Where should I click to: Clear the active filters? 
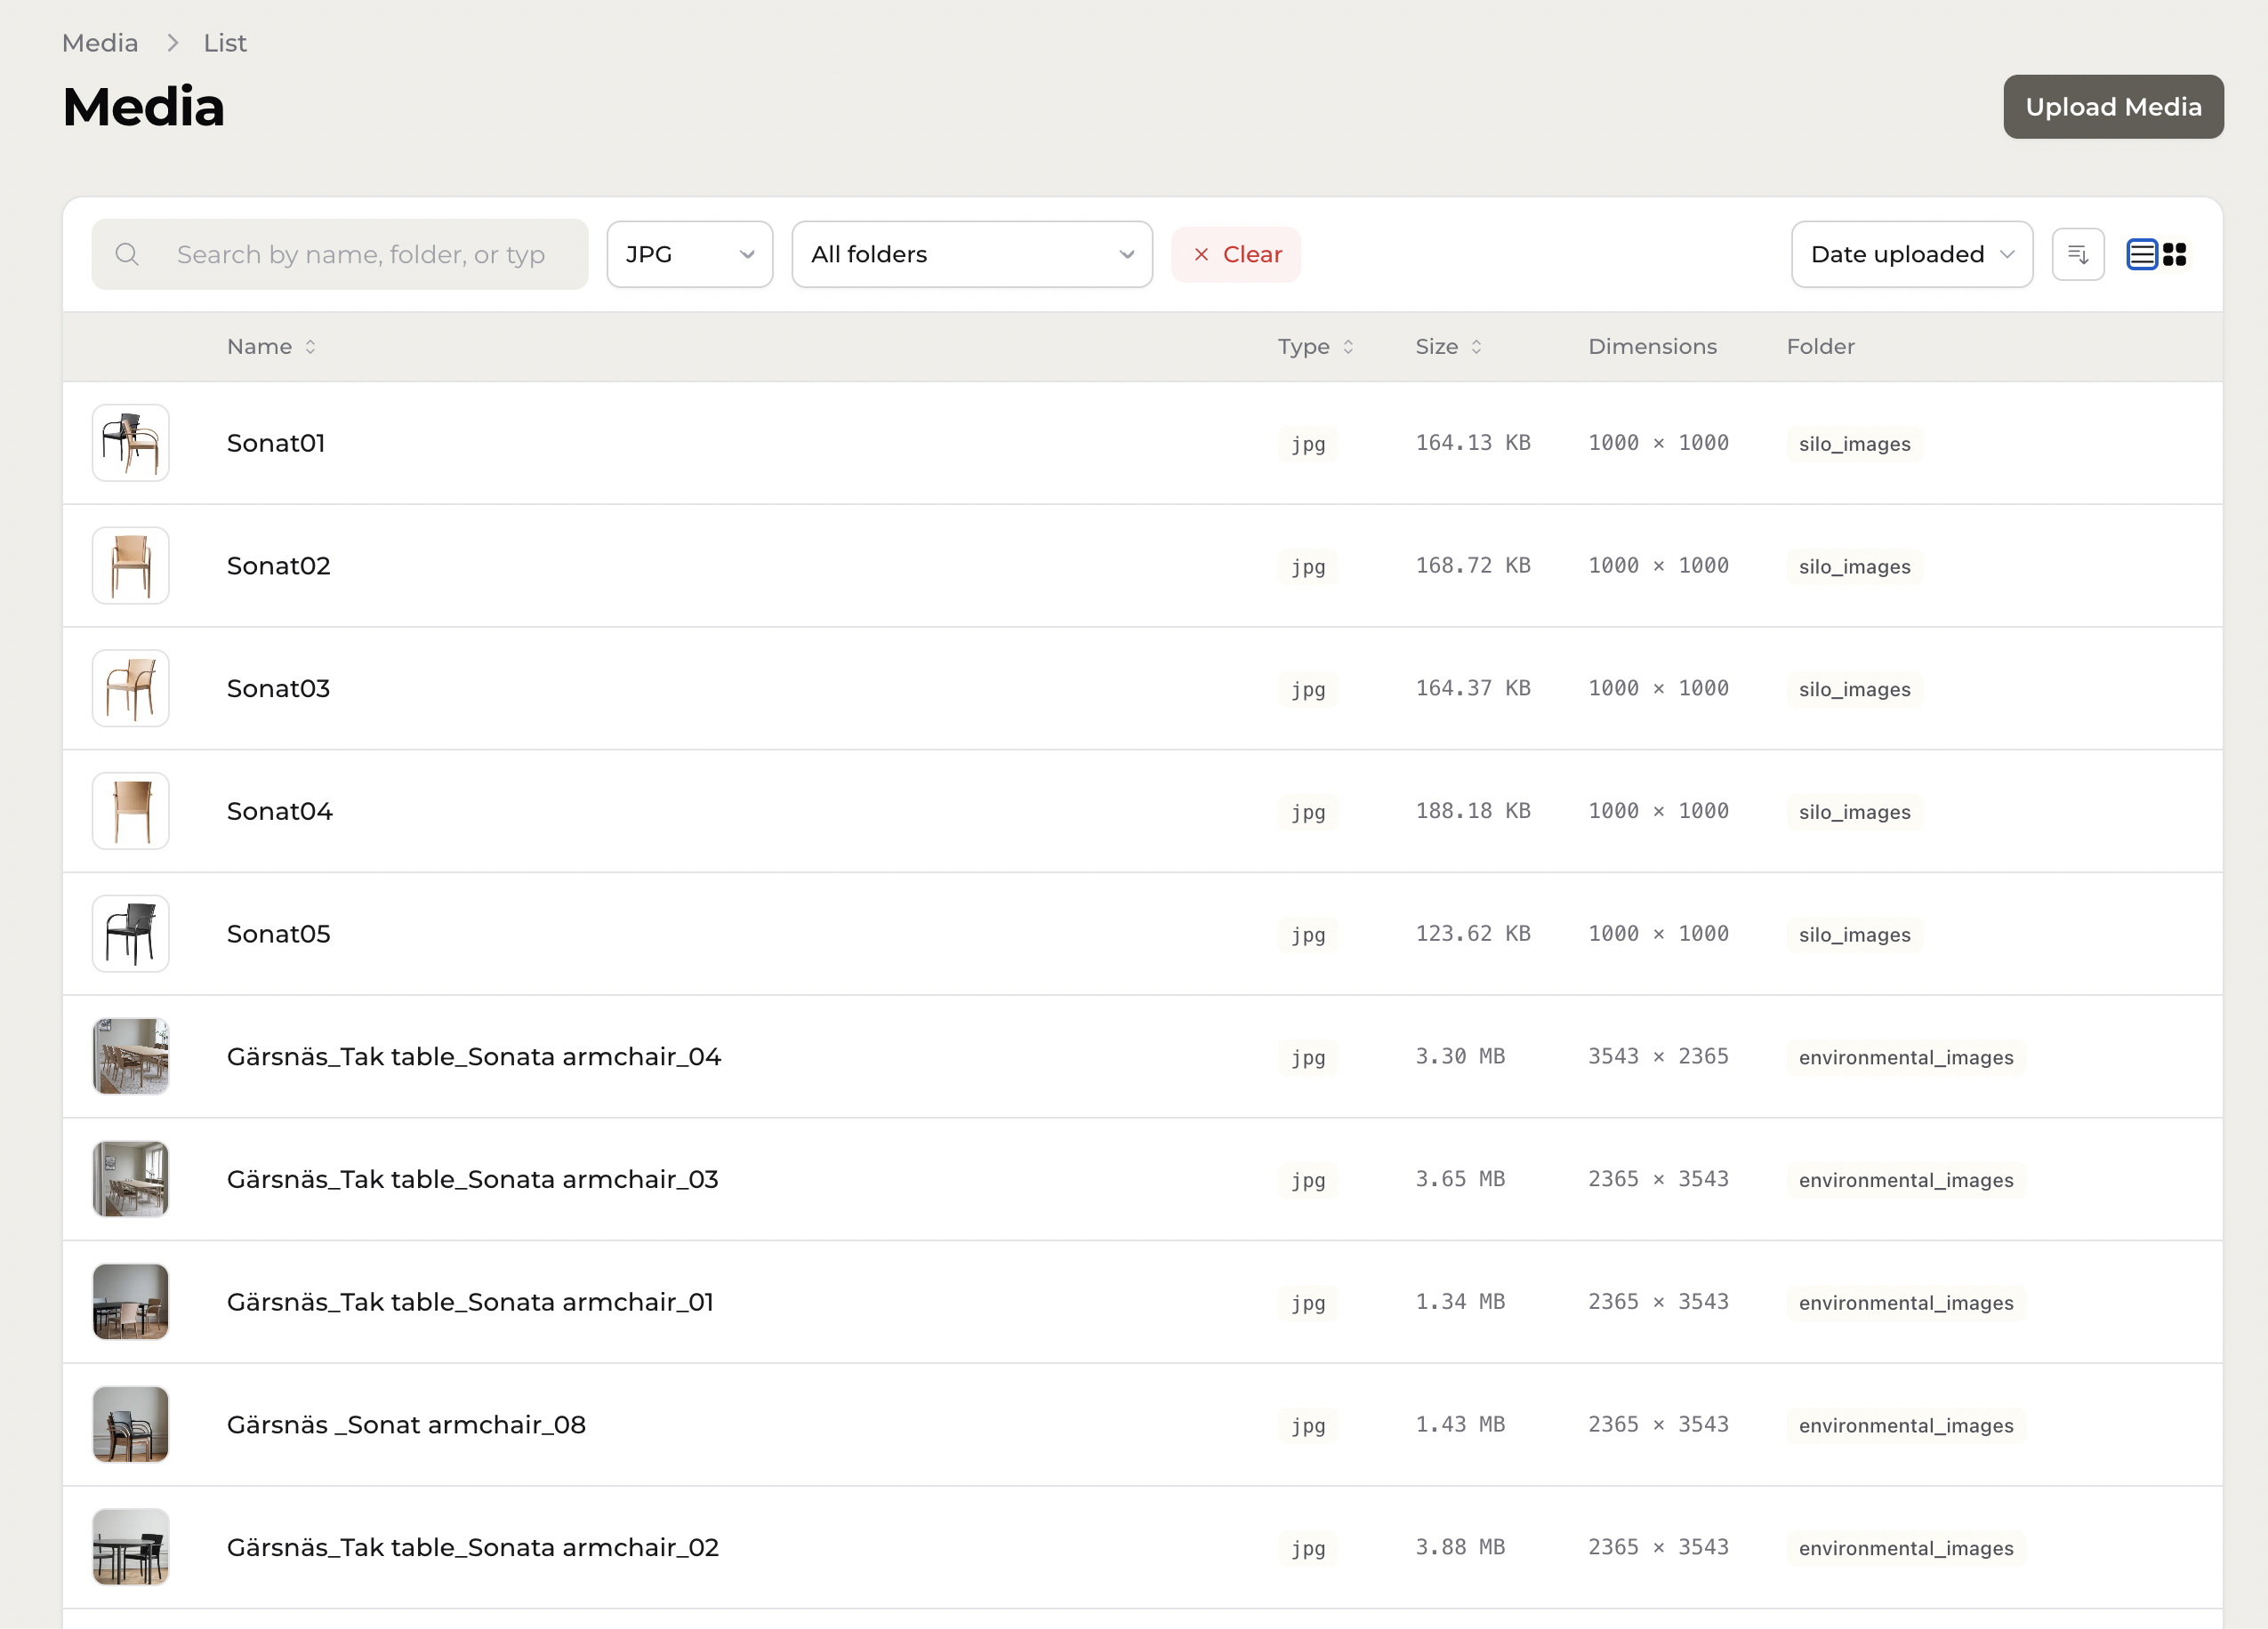point(1236,254)
